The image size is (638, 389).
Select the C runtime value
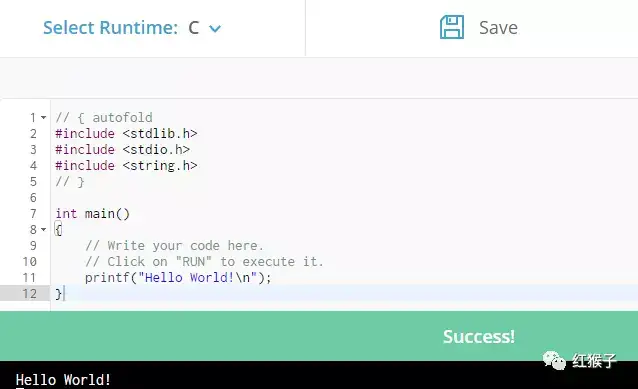click(194, 28)
